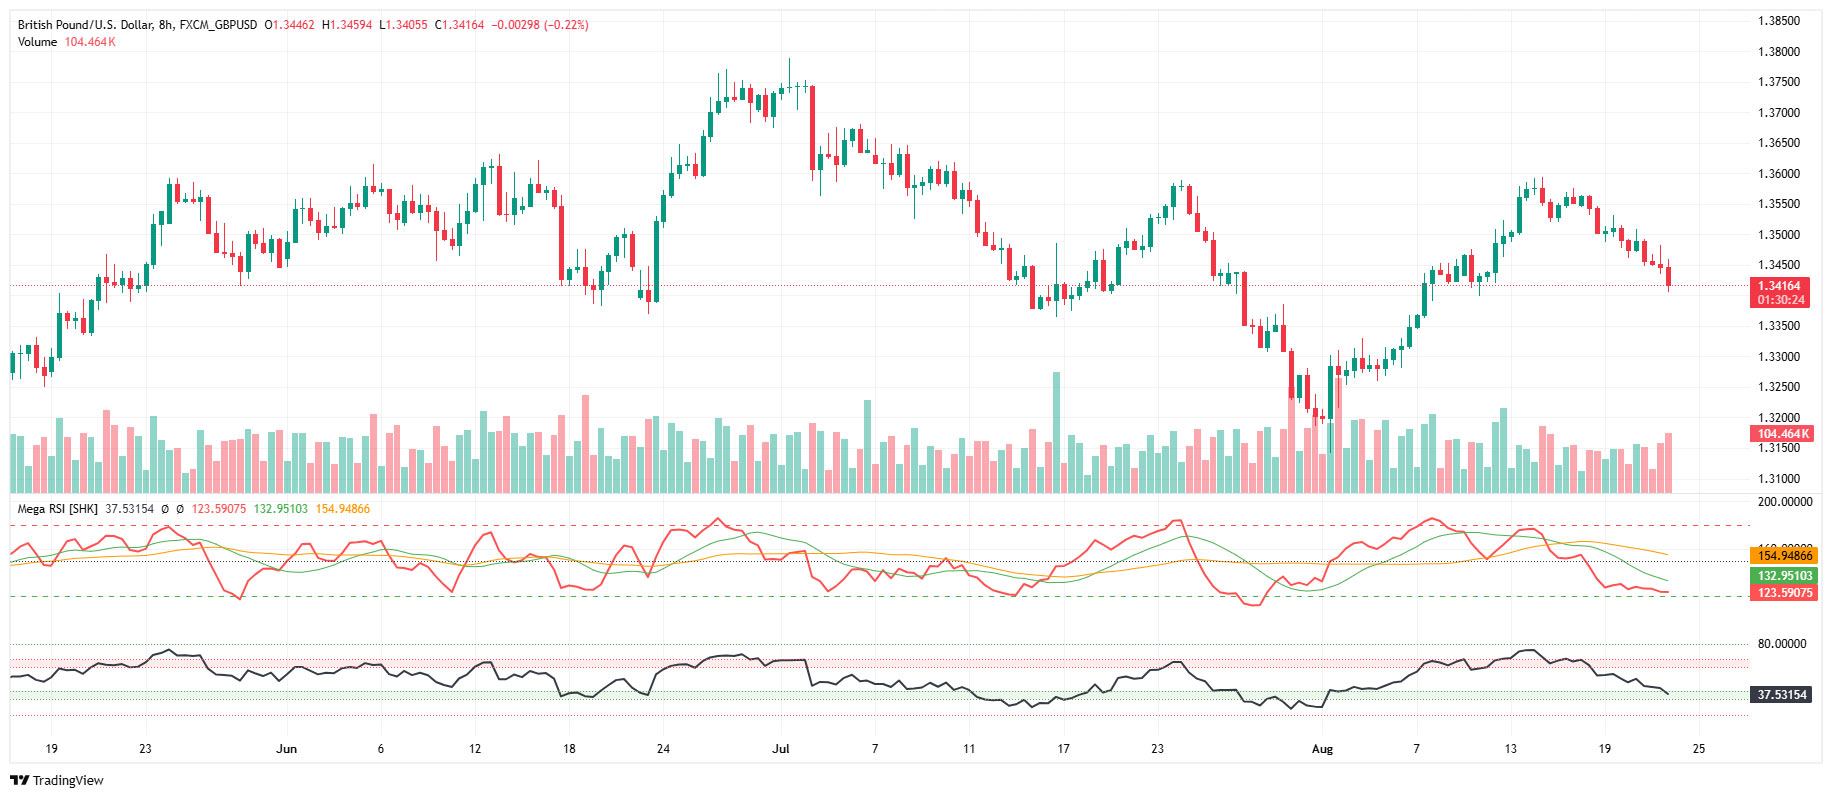
Task: Select the British Pound/U.S. Dollar symbol title
Action: click(x=85, y=25)
